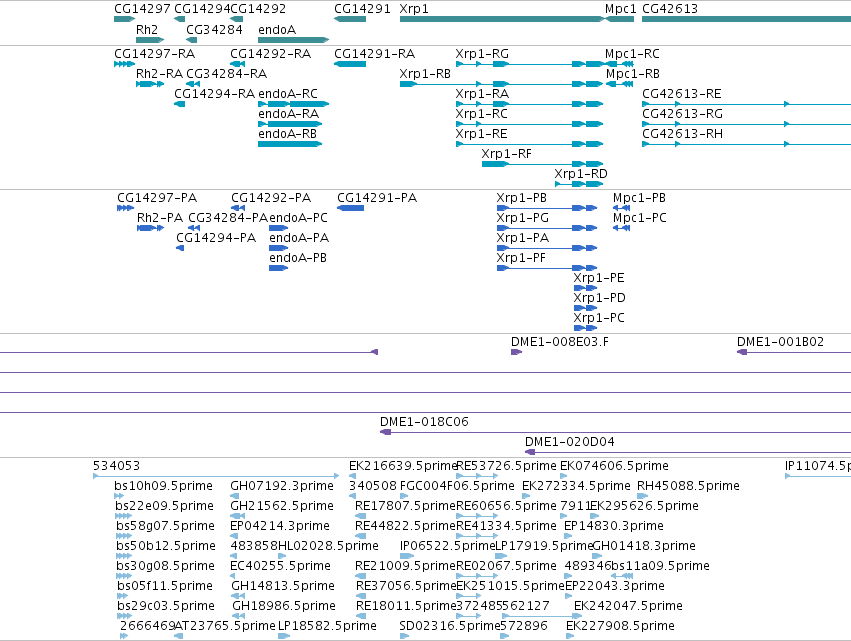Select EST GH07192.3prime label
Viewport: 851px width, 641px height.
pyautogui.click(x=282, y=486)
